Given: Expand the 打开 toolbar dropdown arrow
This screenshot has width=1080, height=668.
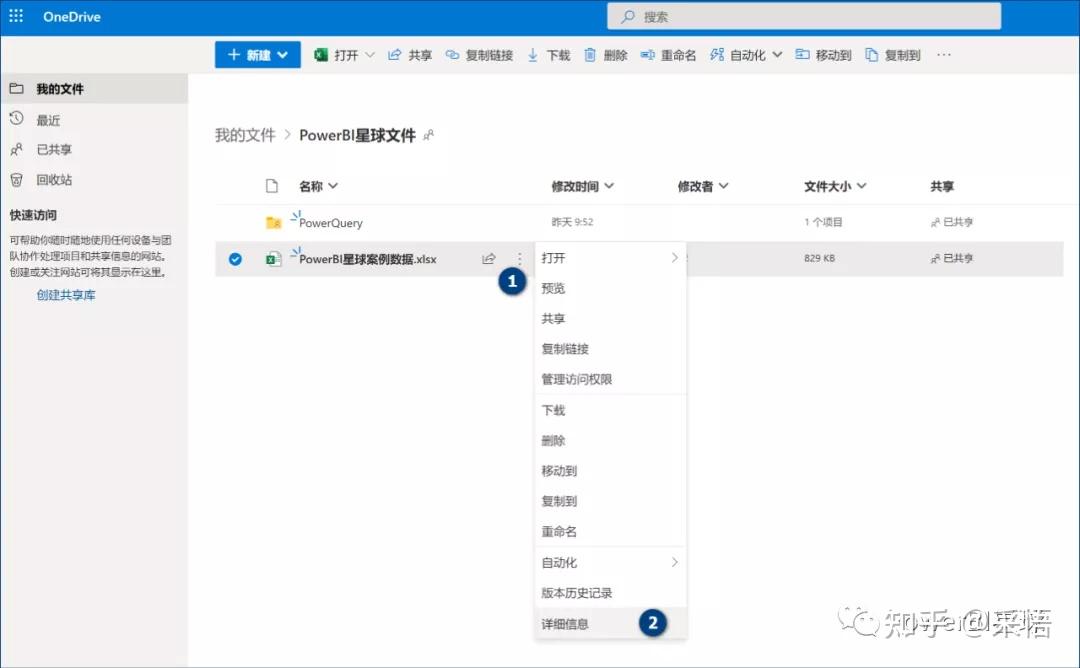Looking at the screenshot, I should click(370, 55).
